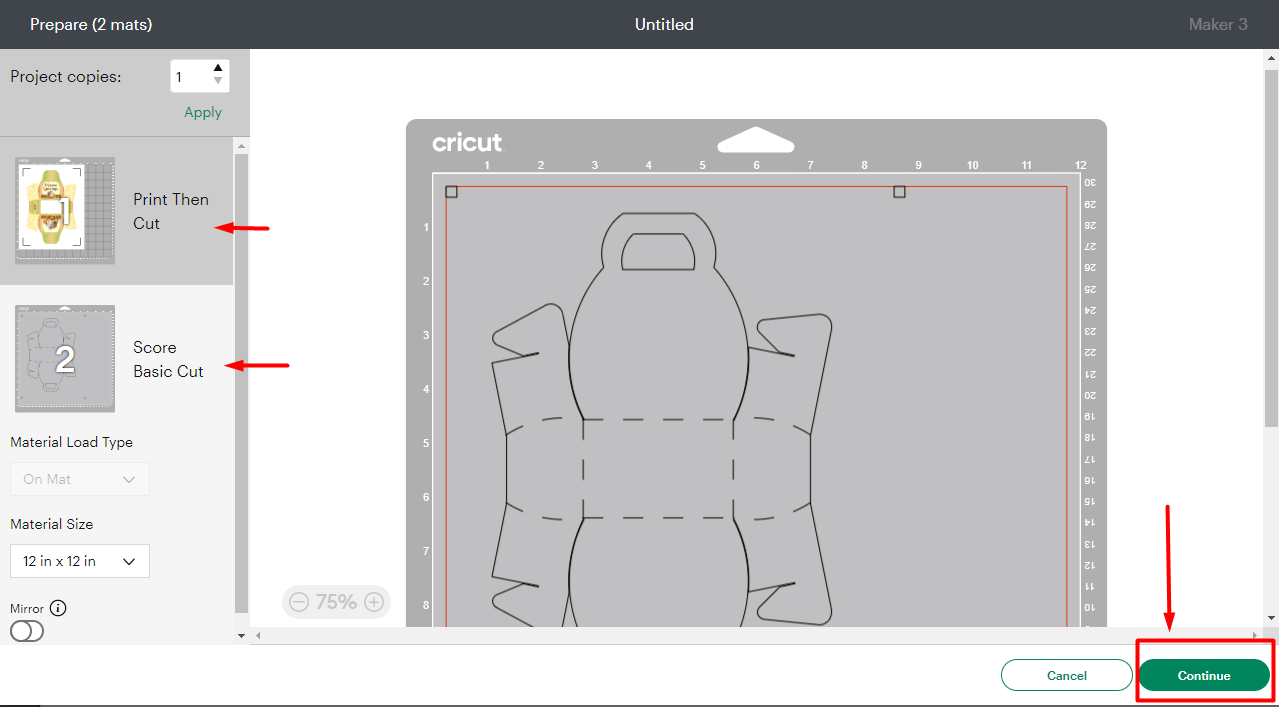This screenshot has height=707, width=1279.
Task: Click the Prepare (2 mats) header
Action: point(89,24)
